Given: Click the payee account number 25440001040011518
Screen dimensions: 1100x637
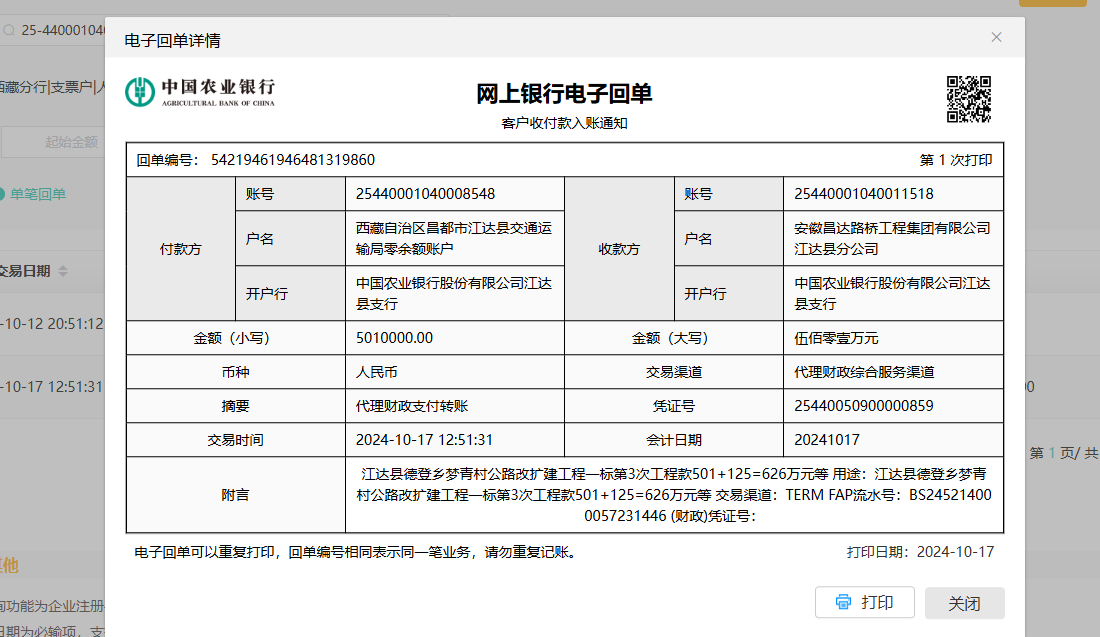Looking at the screenshot, I should (x=863, y=194).
